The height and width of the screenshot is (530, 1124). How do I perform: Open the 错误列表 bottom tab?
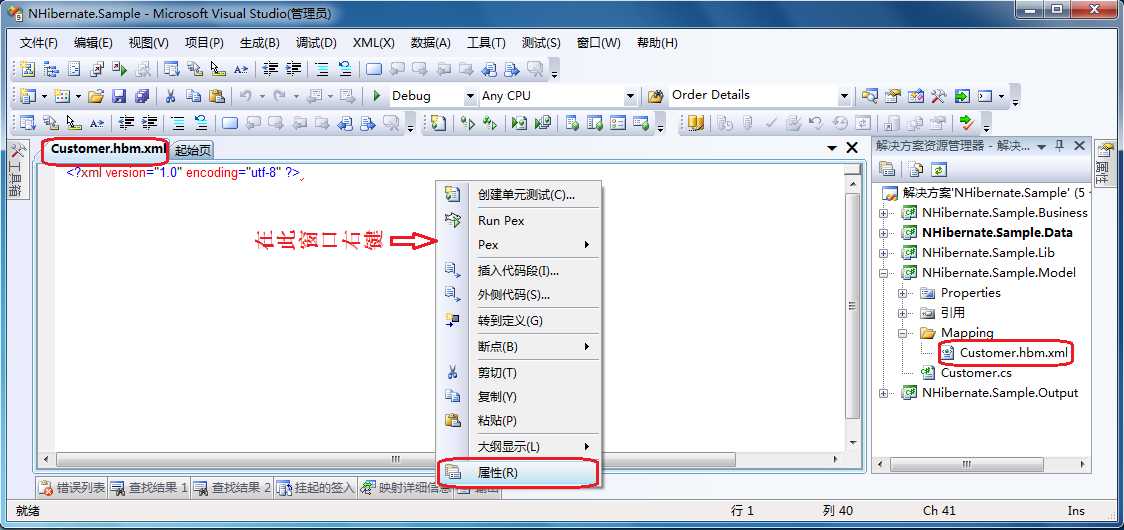(x=71, y=488)
